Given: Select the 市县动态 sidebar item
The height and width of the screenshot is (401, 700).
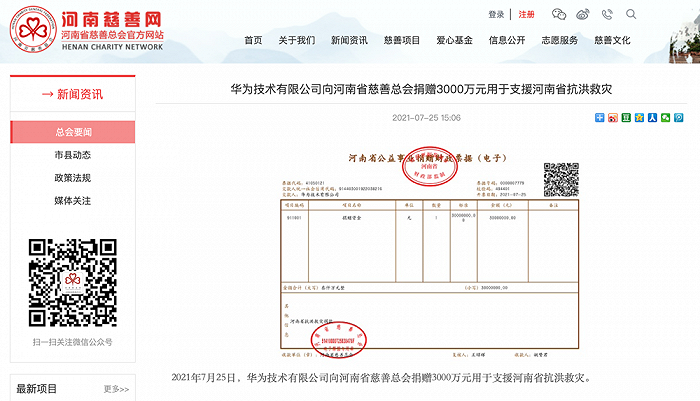Looking at the screenshot, I should [73, 155].
